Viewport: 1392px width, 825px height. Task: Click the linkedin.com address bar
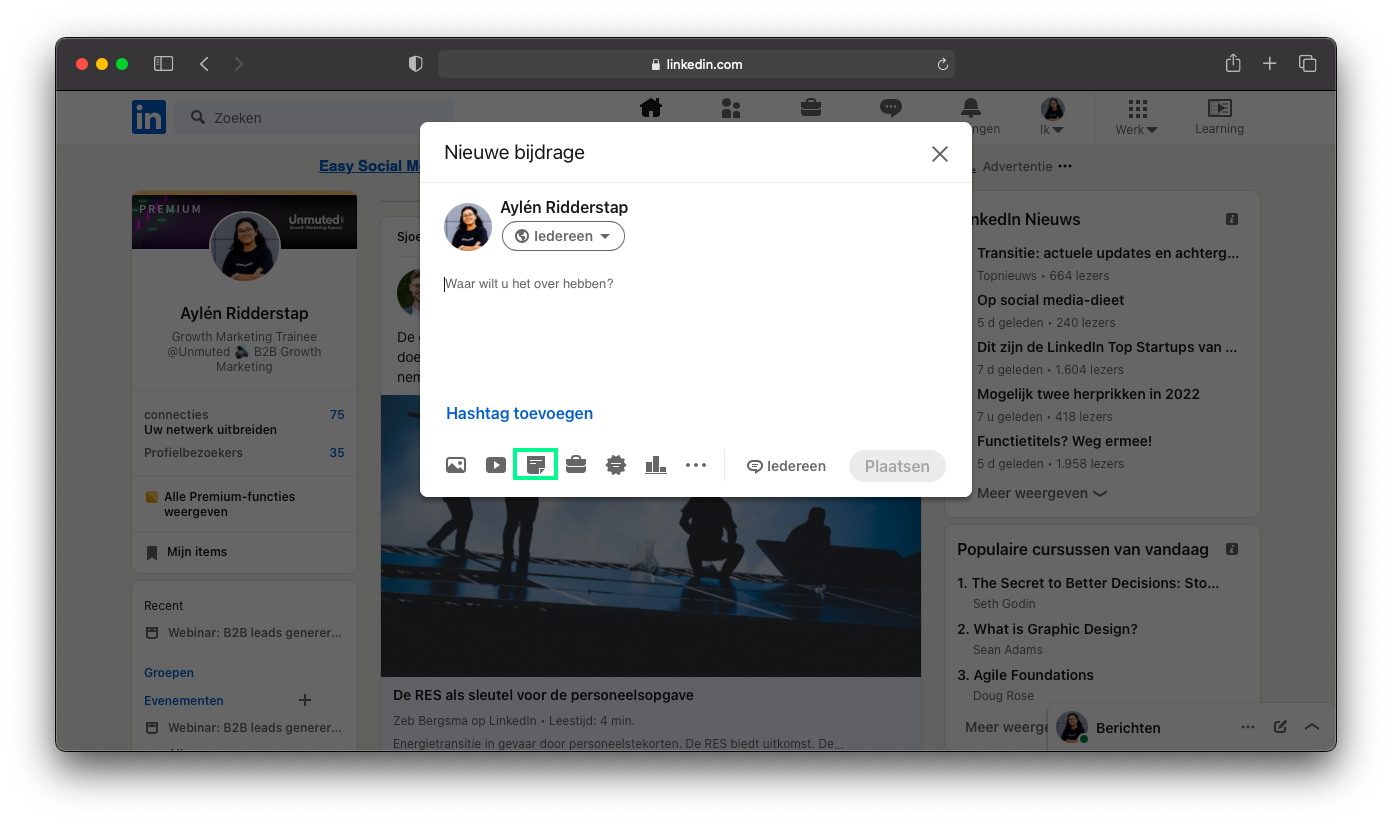(696, 64)
